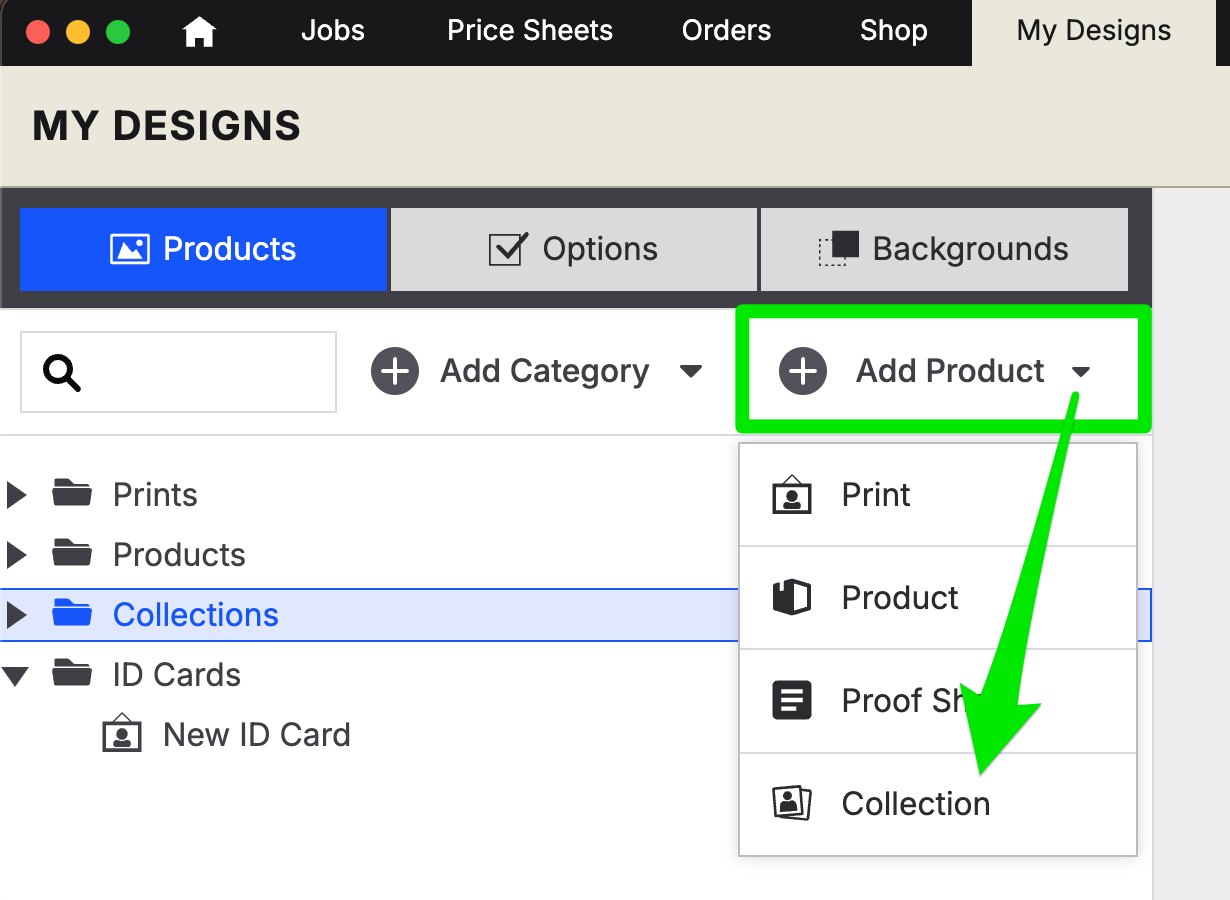The width and height of the screenshot is (1230, 900).
Task: Open the Price Sheets section
Action: 530,31
